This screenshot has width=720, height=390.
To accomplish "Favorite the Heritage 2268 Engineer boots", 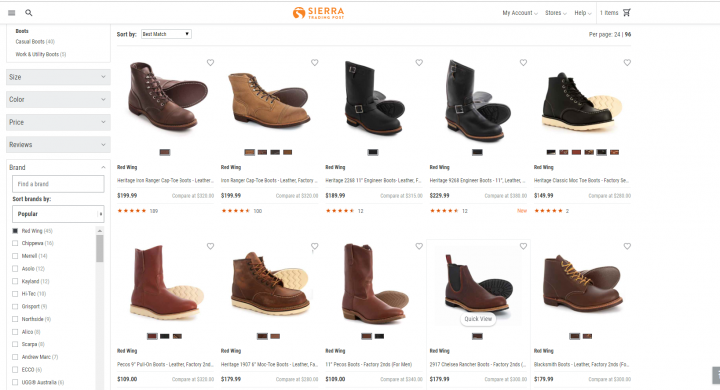I will pos(419,62).
